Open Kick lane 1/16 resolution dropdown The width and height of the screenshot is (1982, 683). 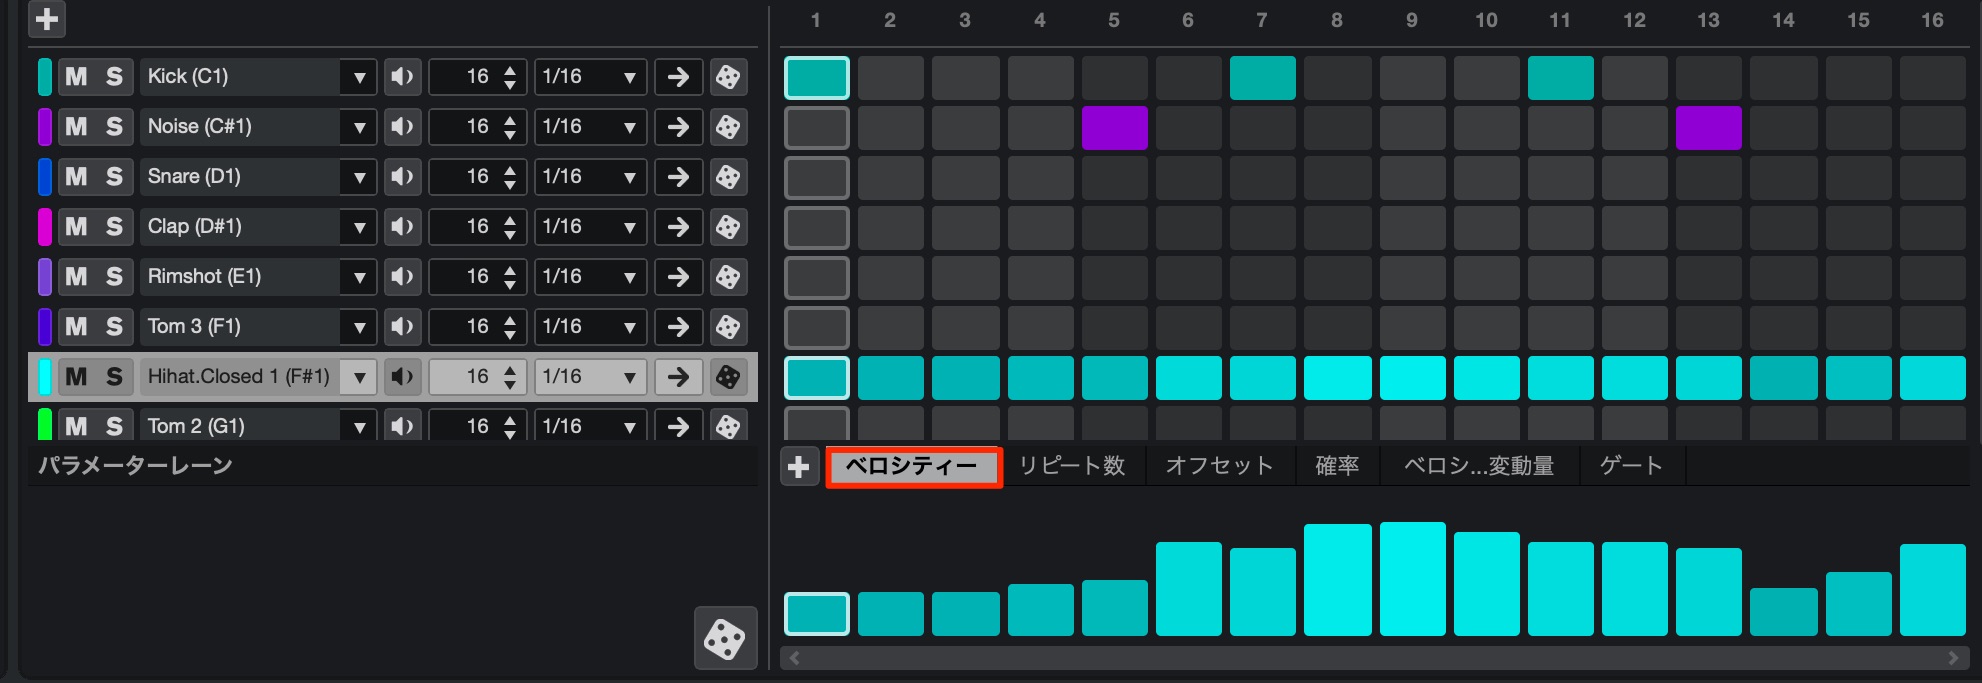coord(590,77)
